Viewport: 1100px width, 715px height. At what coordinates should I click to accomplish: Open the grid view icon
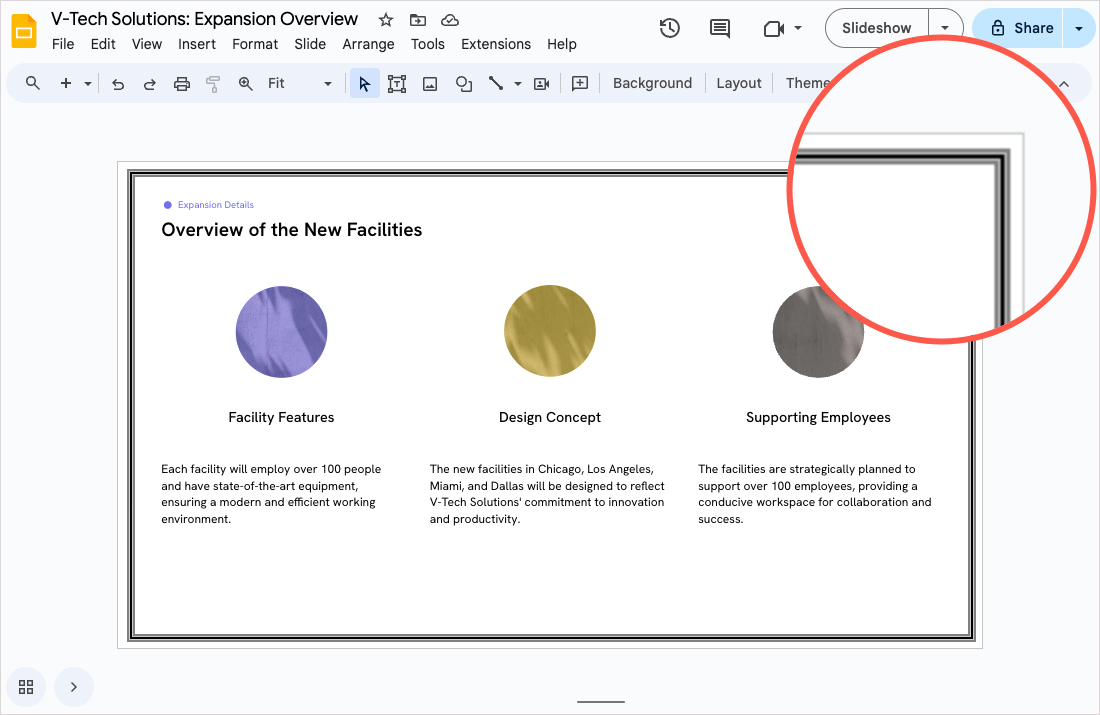26,687
